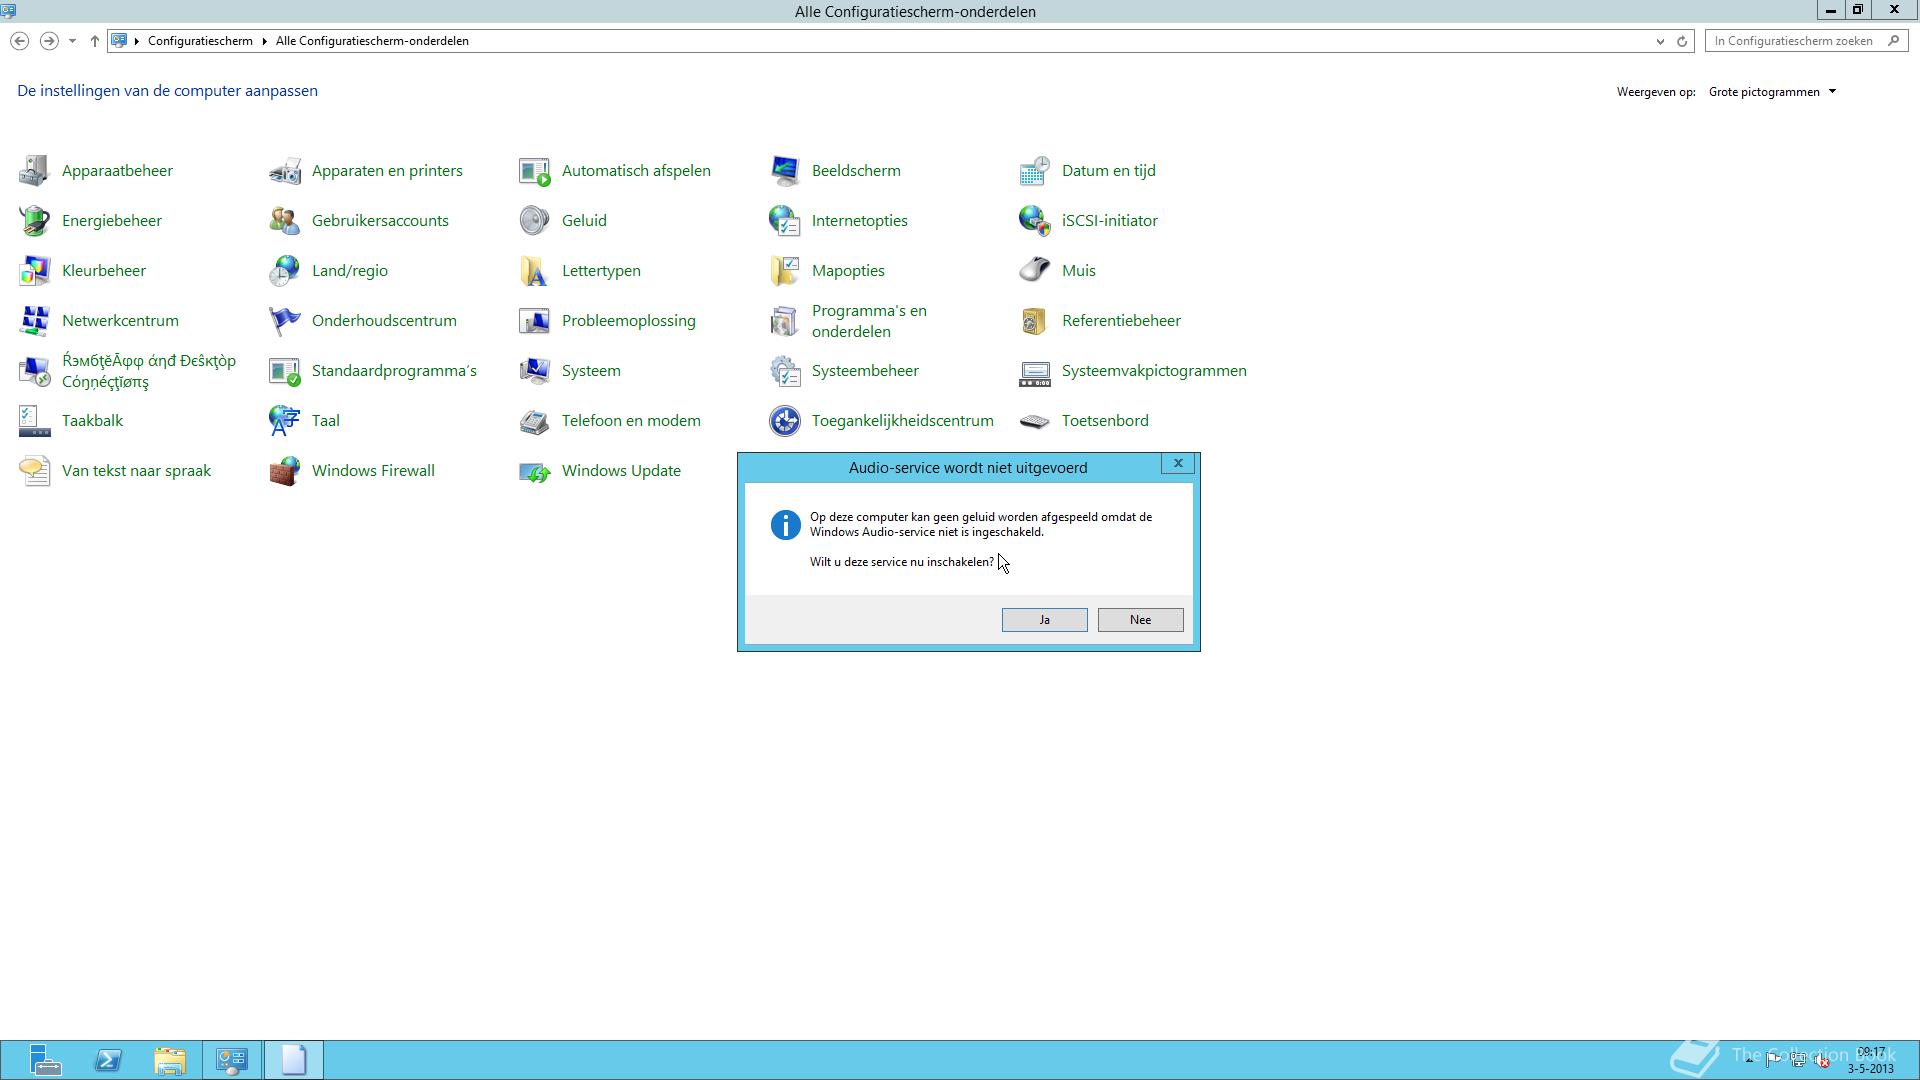1920x1080 pixels.
Task: Click the Systeembeheer link
Action: [865, 371]
